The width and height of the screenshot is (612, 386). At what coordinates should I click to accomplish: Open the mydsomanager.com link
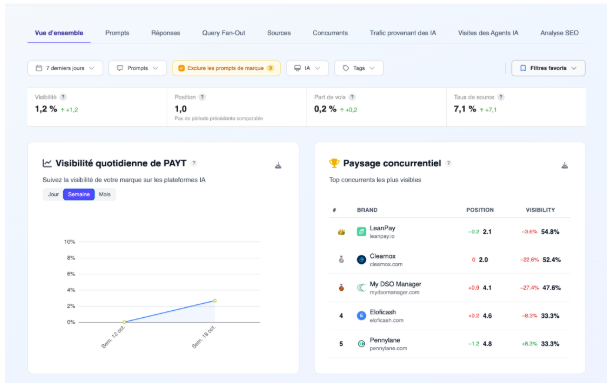coord(395,292)
